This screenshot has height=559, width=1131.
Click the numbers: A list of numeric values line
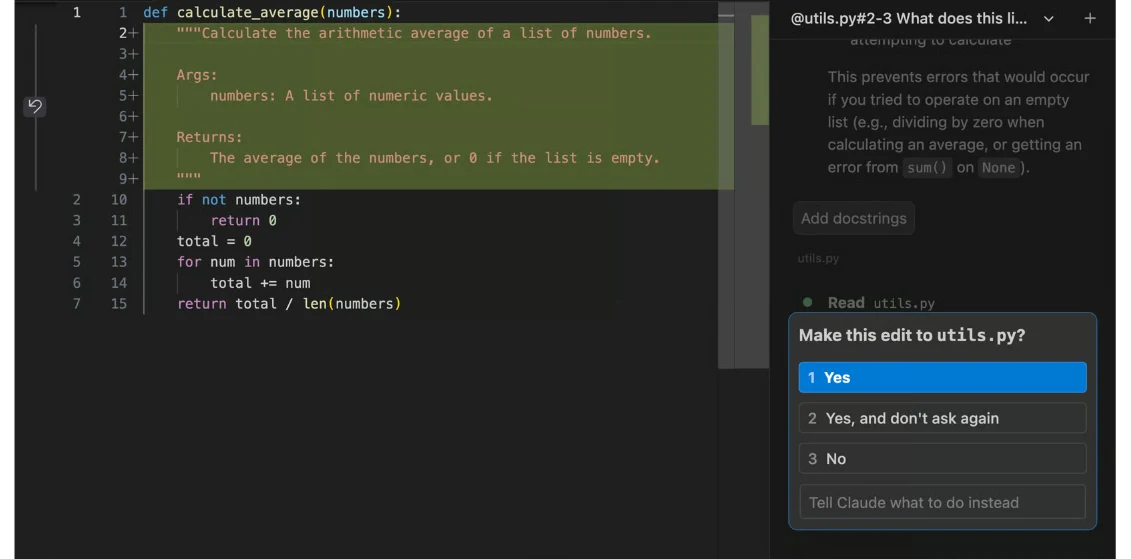(351, 96)
